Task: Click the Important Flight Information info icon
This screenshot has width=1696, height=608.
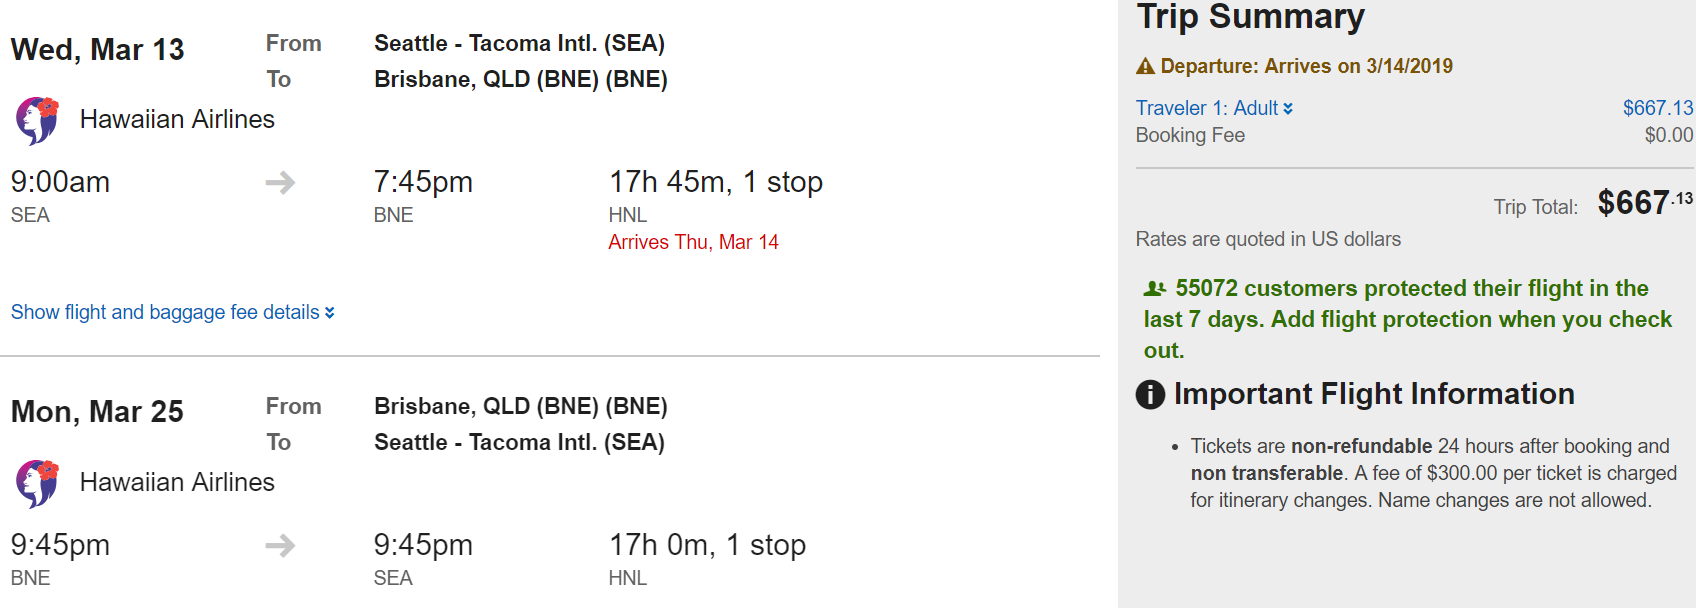Action: click(1150, 394)
